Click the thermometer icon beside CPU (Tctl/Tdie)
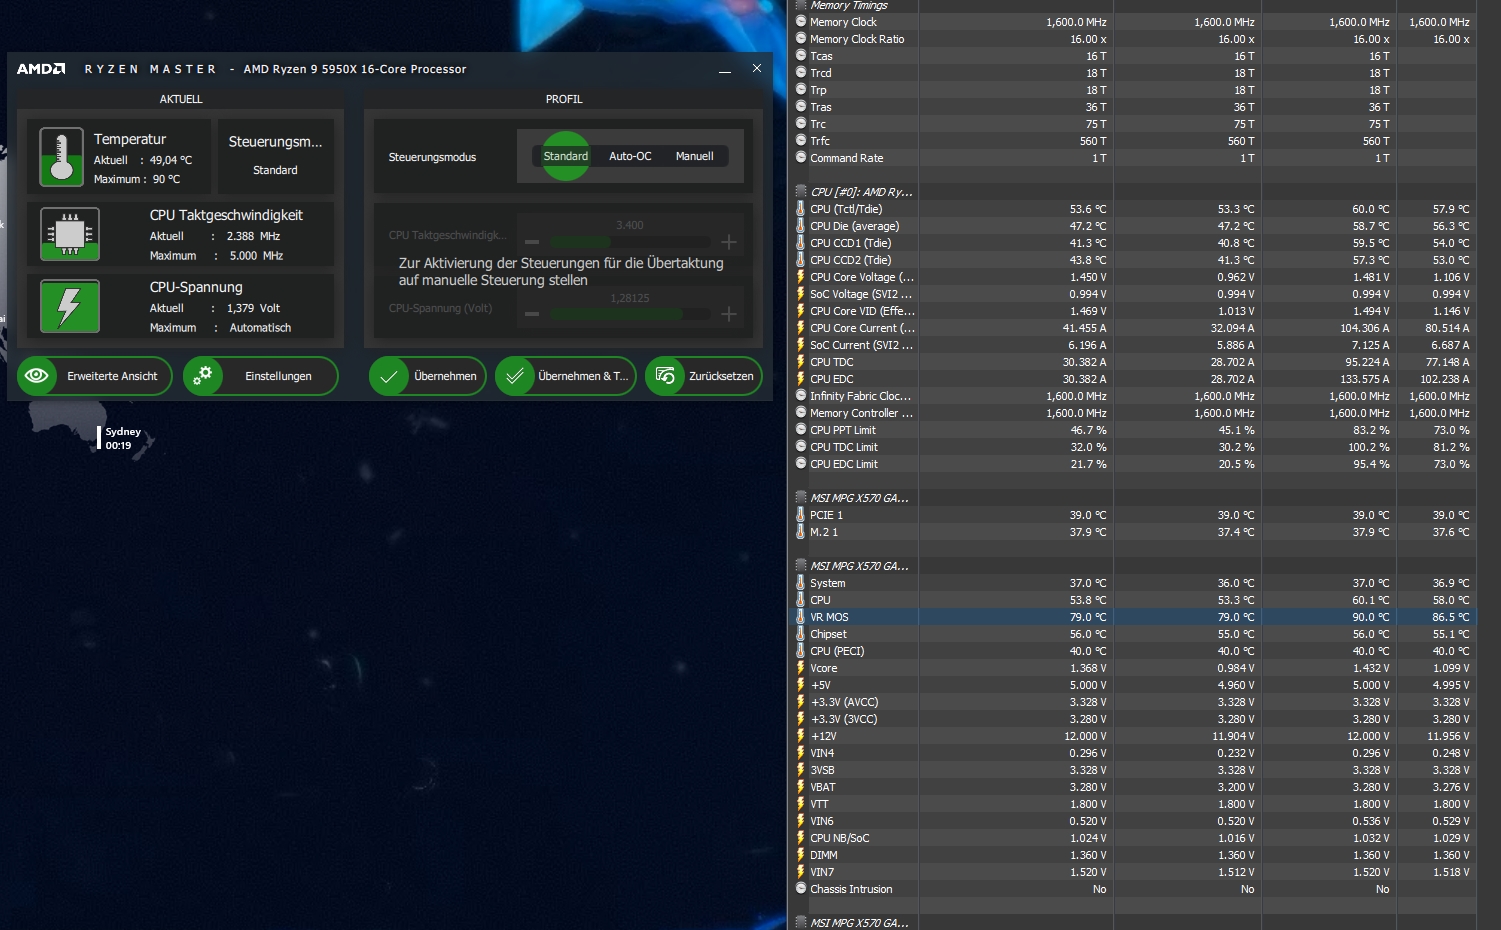 (x=801, y=209)
